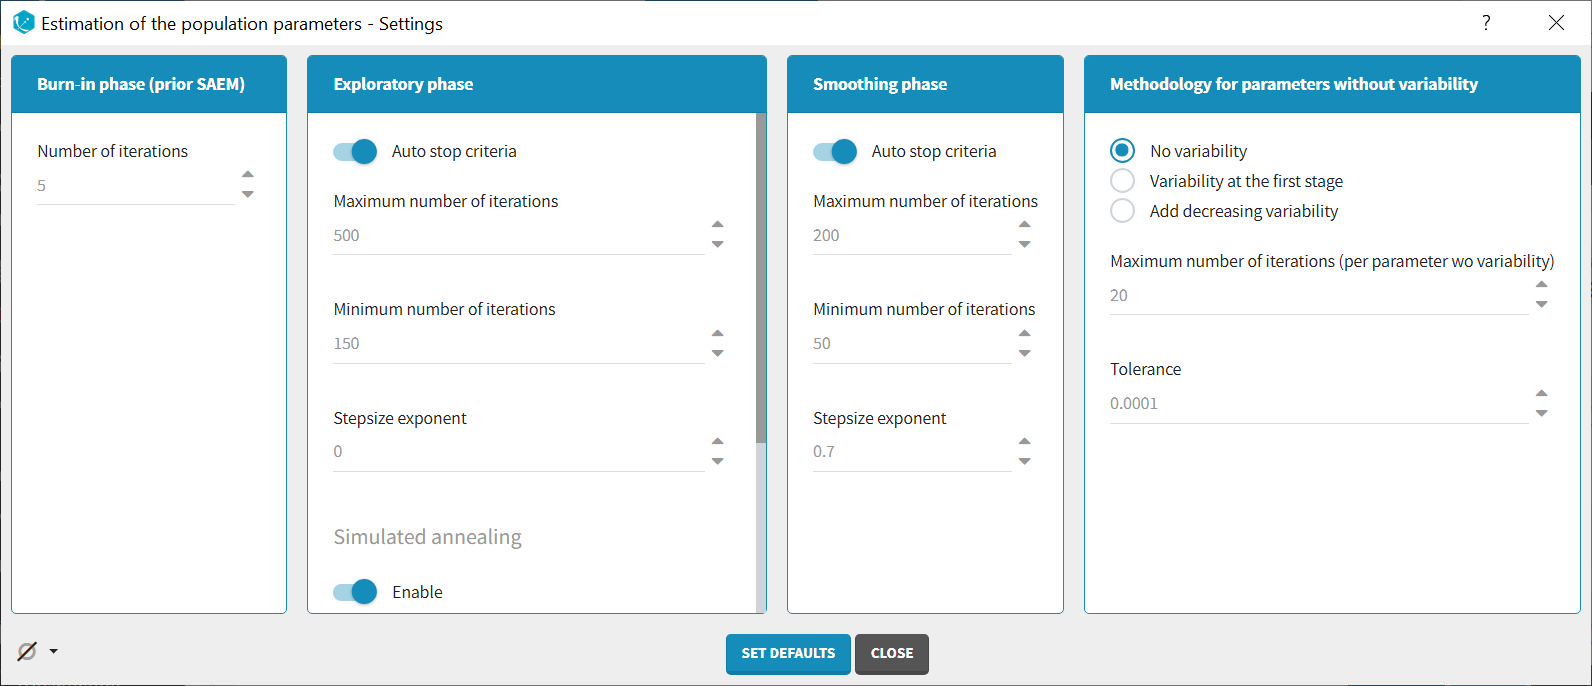This screenshot has width=1592, height=686.
Task: Select Add decreasing variability option
Action: click(x=1123, y=211)
